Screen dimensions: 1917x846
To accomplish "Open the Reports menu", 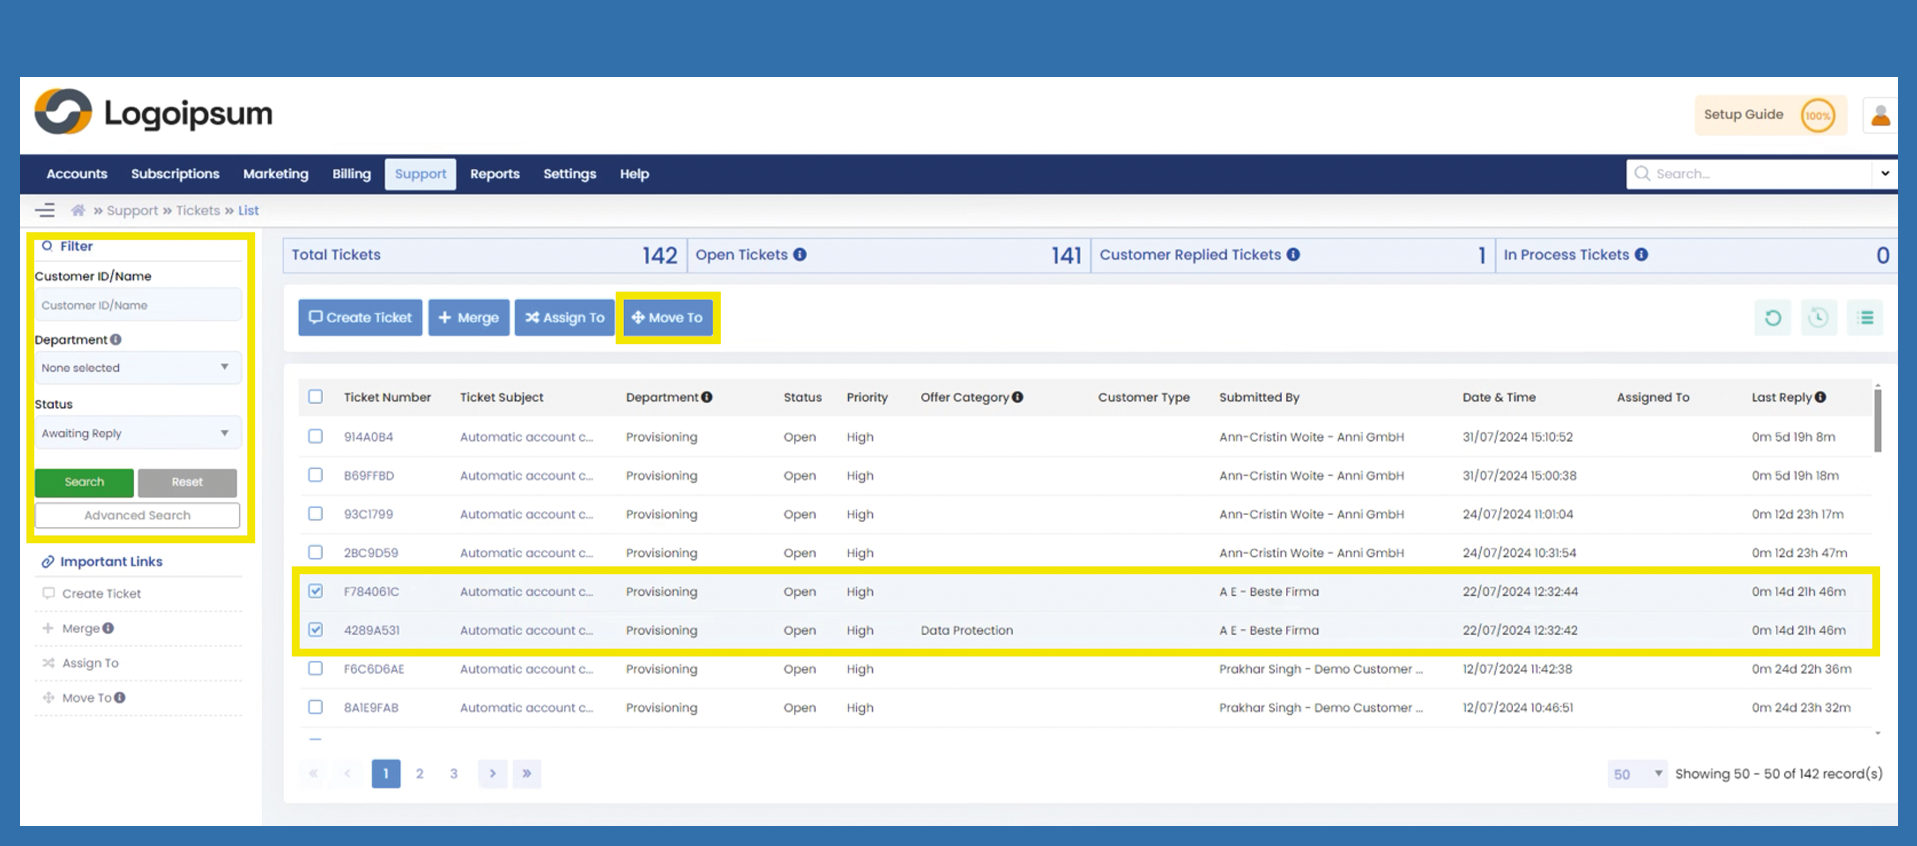I will point(494,174).
